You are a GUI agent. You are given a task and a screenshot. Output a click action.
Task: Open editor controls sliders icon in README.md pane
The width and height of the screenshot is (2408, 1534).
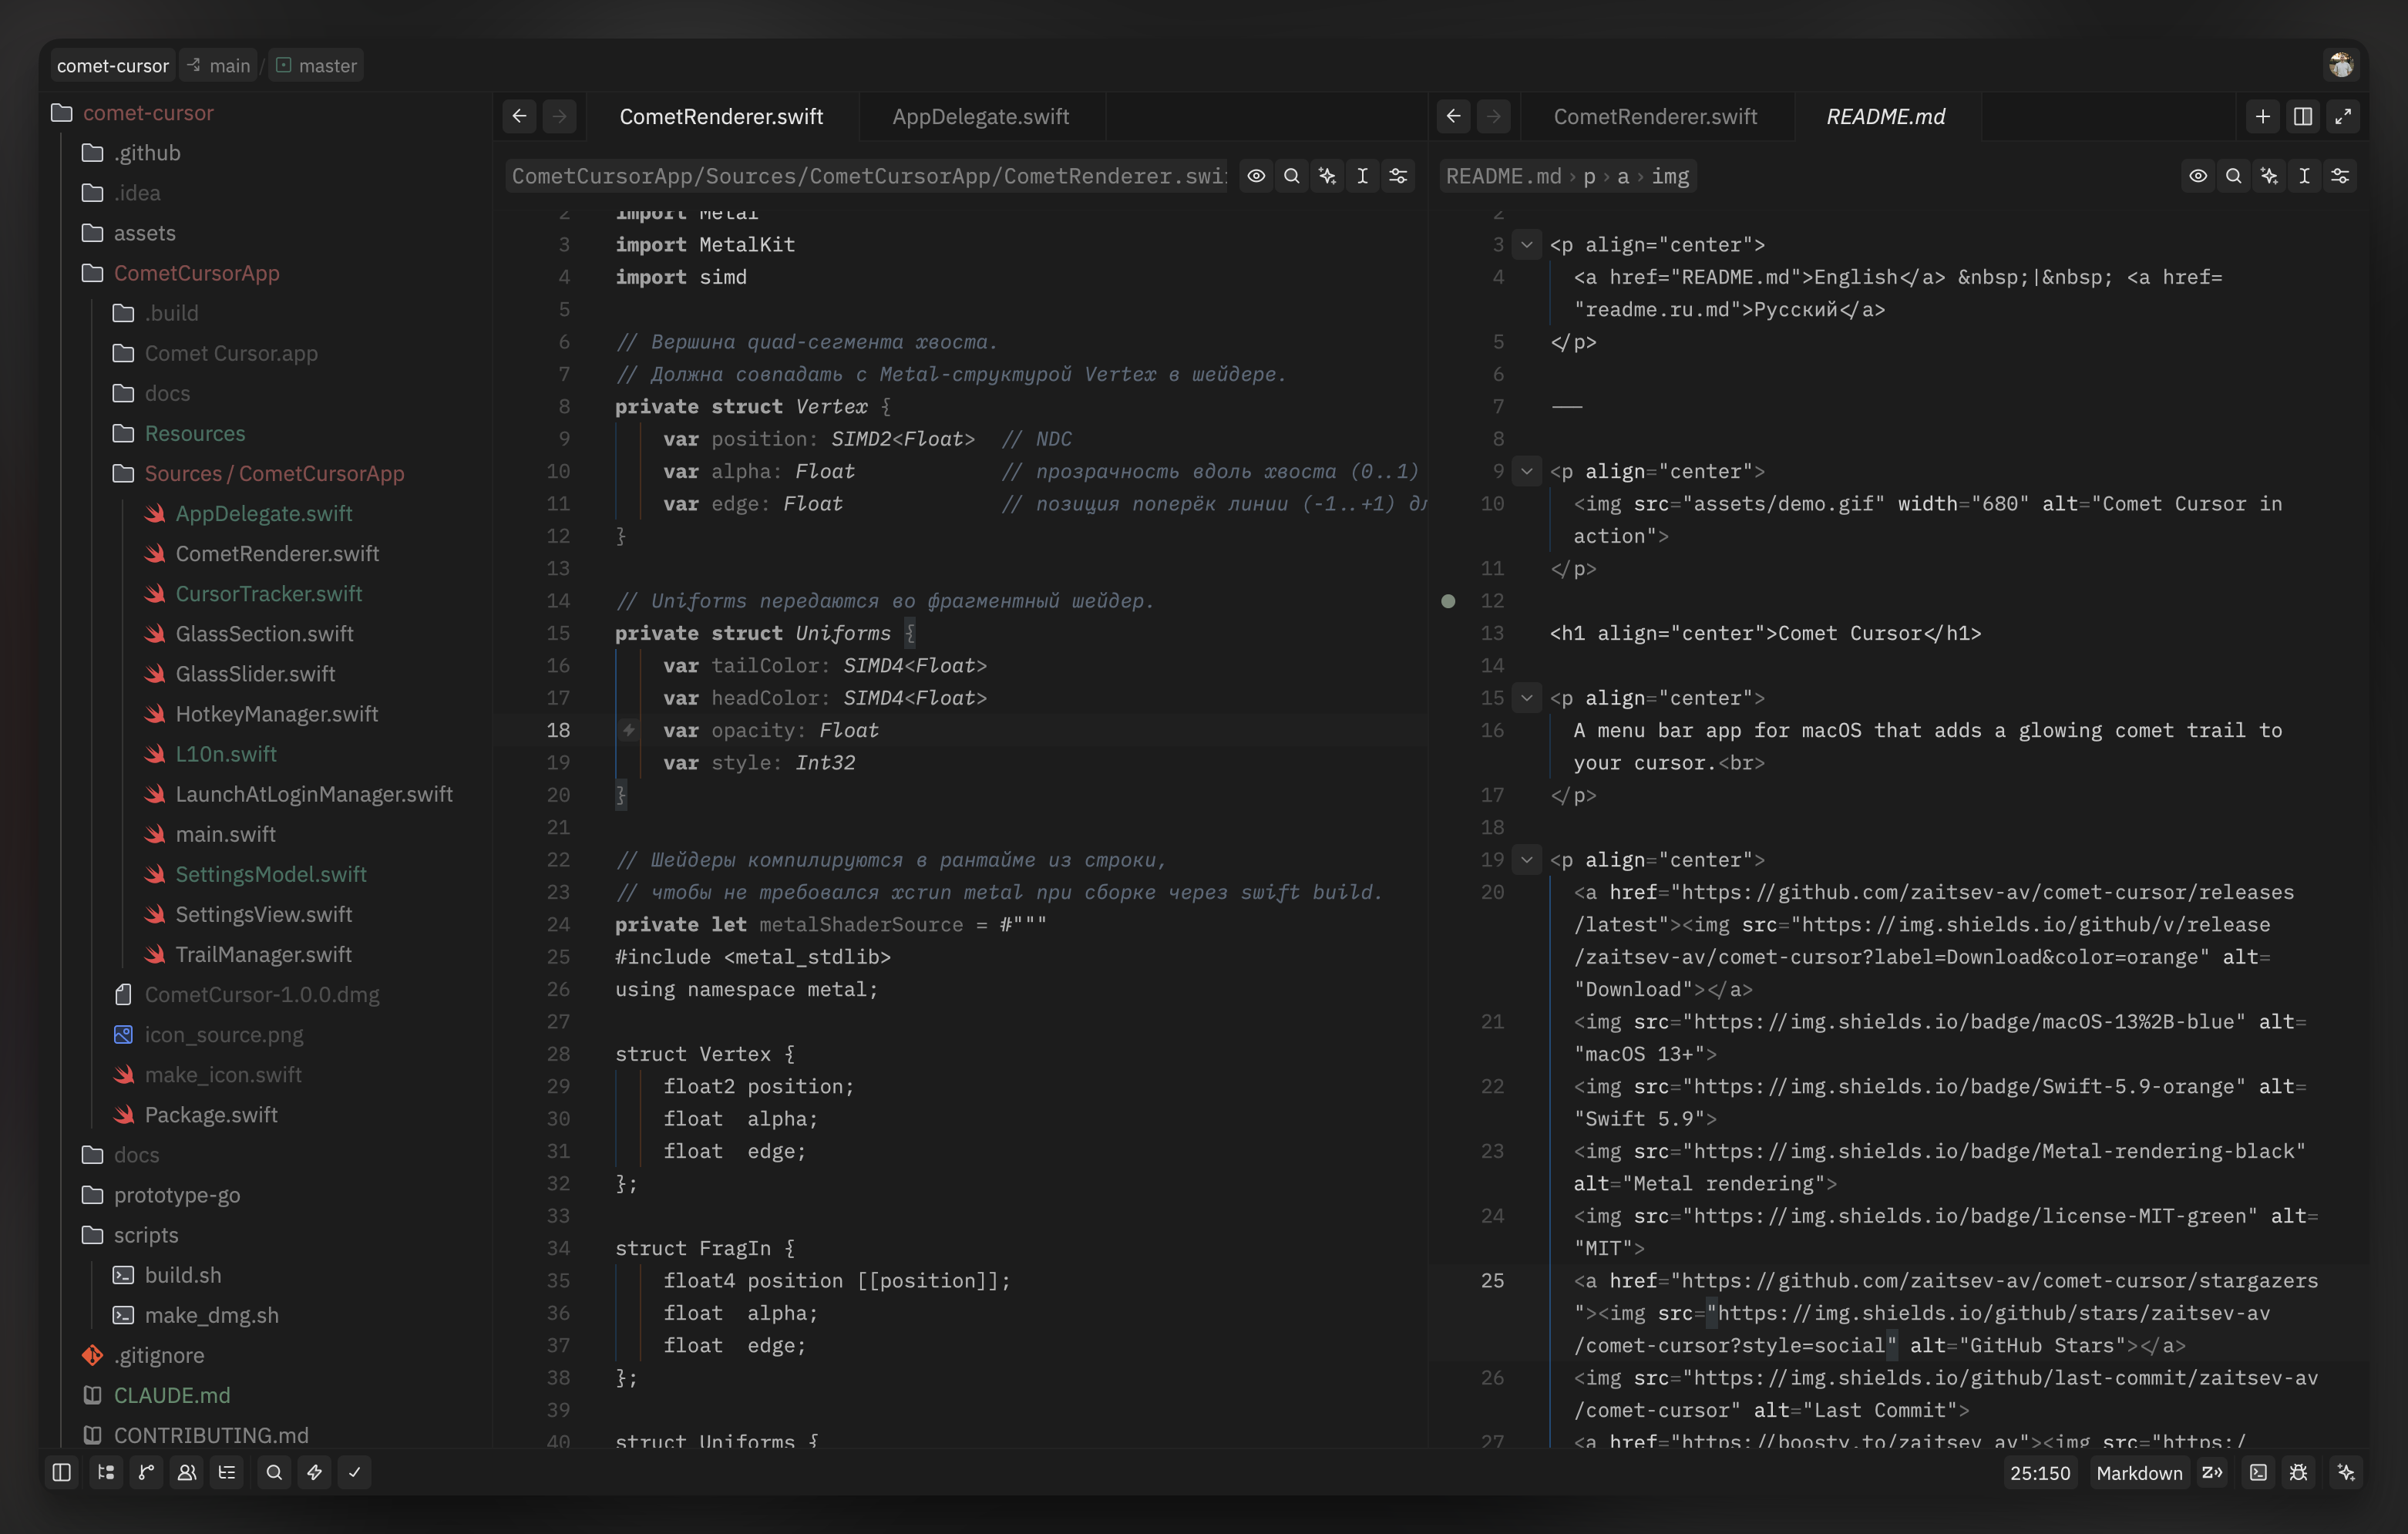2340,176
